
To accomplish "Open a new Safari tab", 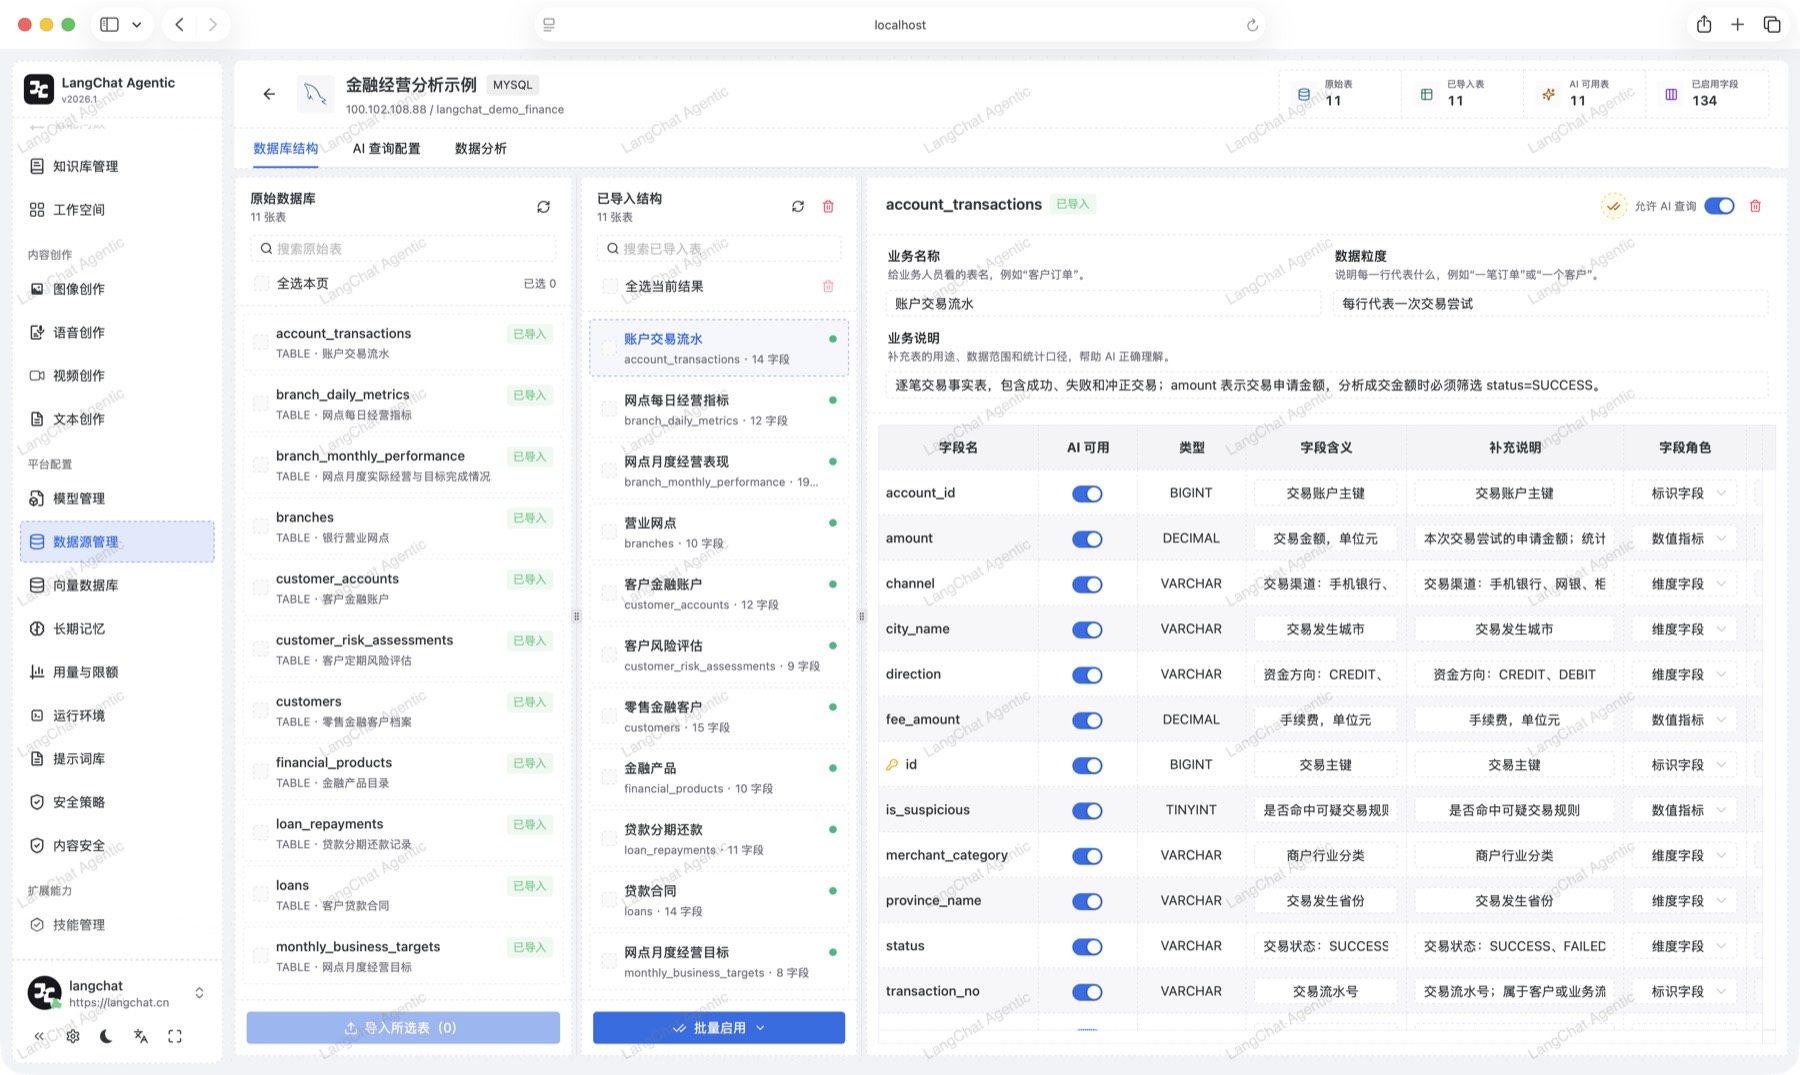I will click(x=1738, y=25).
